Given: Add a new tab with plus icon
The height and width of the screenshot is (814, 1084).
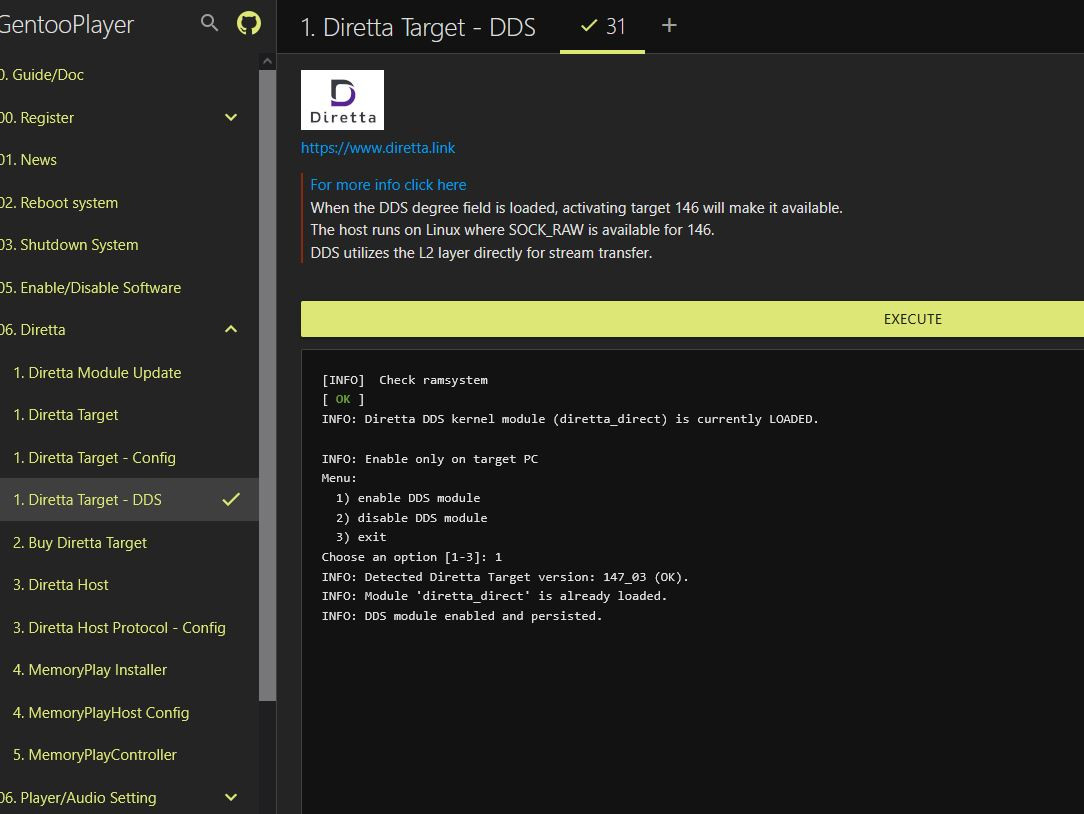Looking at the screenshot, I should [x=669, y=26].
